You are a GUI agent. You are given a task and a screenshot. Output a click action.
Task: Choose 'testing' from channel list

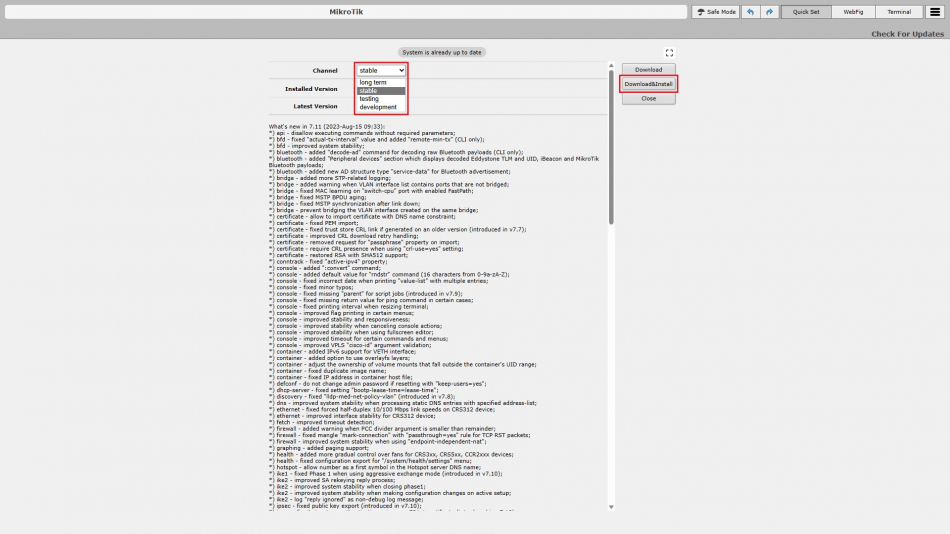(x=369, y=99)
